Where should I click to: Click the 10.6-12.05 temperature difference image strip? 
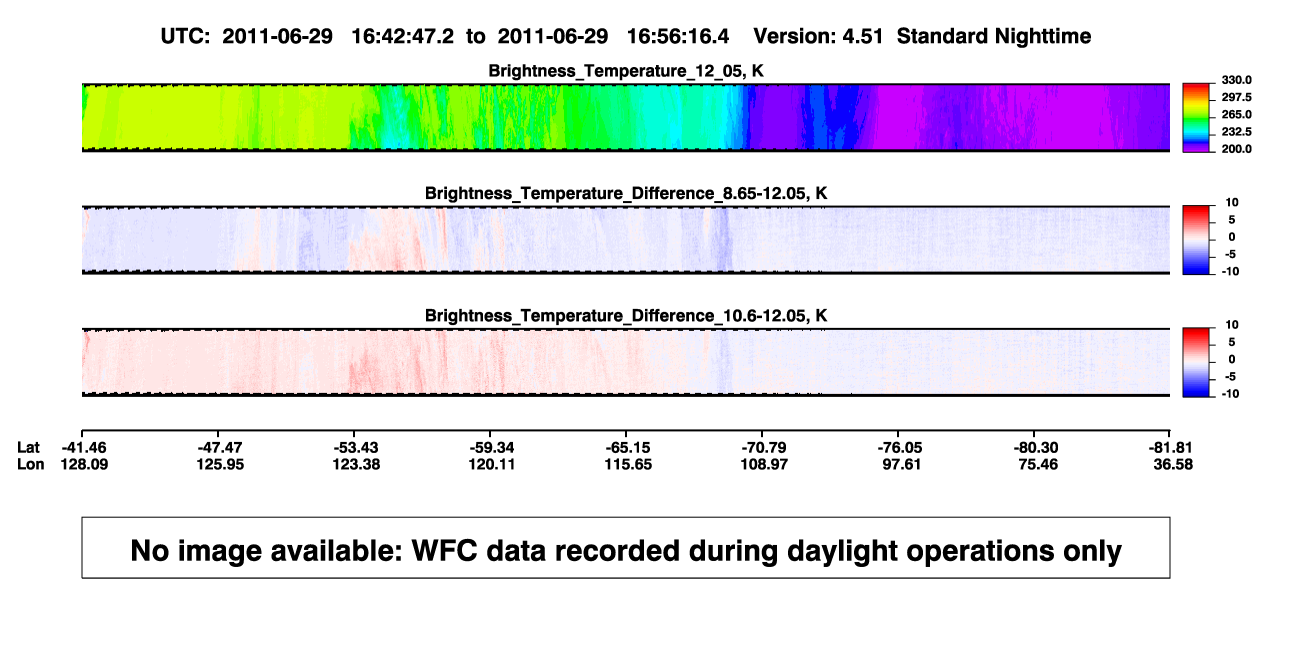click(625, 363)
